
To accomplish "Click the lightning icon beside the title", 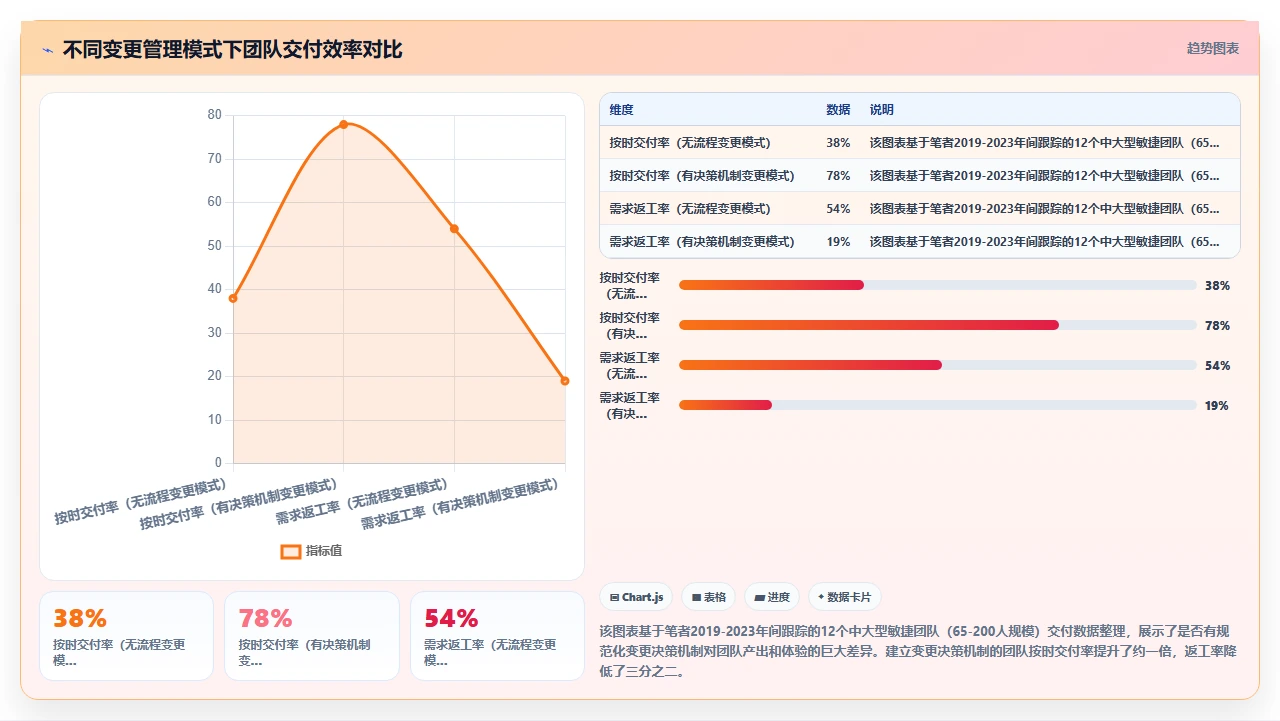I will (x=47, y=50).
